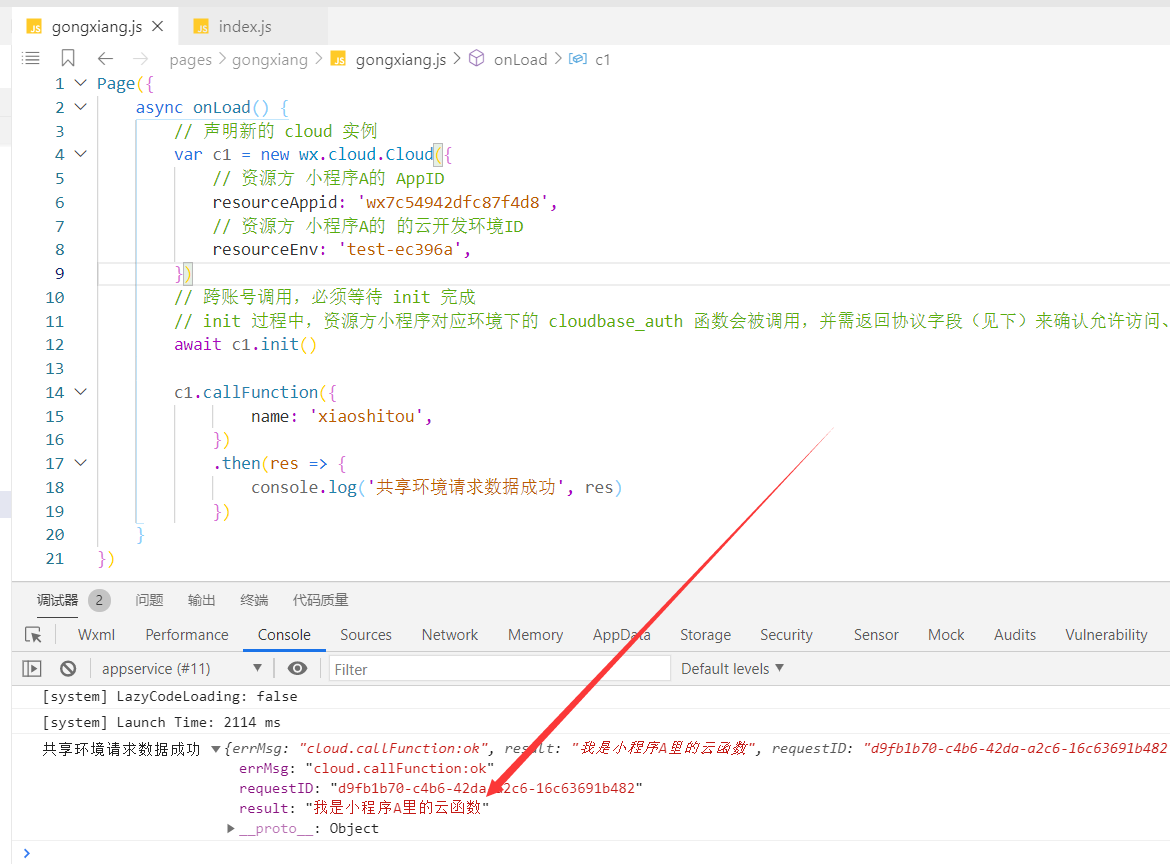Click the result property line in console

coord(364,808)
